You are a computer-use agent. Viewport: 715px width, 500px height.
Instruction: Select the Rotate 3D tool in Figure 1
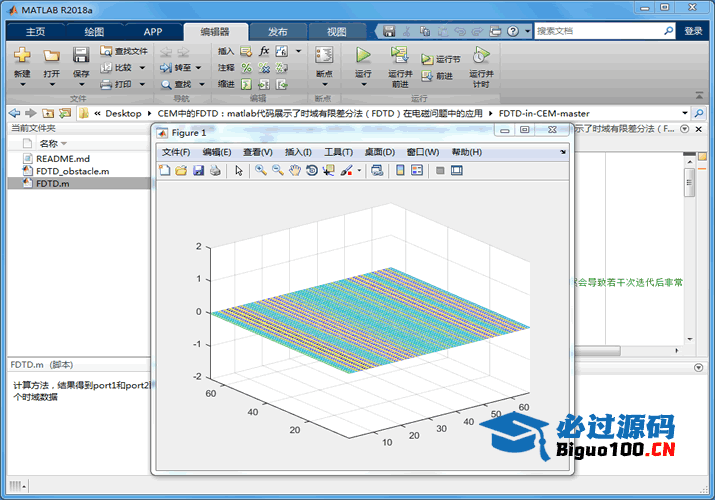click(312, 170)
